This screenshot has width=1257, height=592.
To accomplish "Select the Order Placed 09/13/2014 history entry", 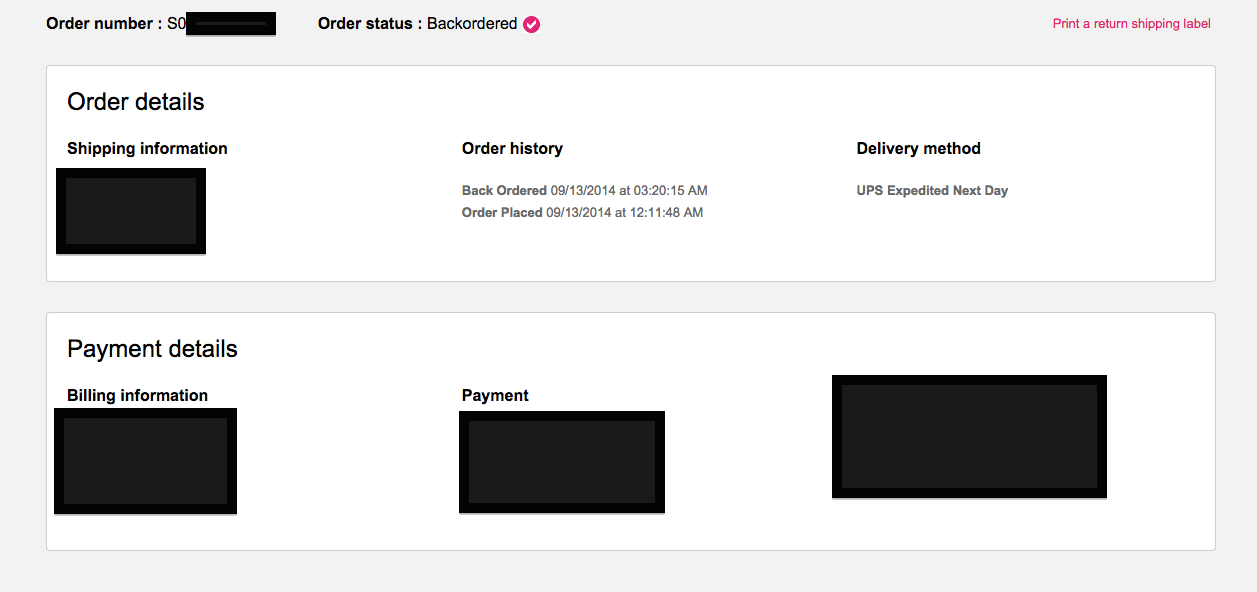I will tap(582, 212).
